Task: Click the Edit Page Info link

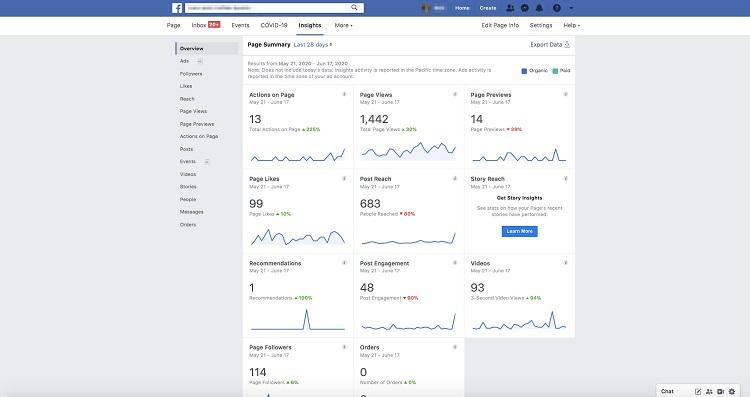Action: click(500, 25)
